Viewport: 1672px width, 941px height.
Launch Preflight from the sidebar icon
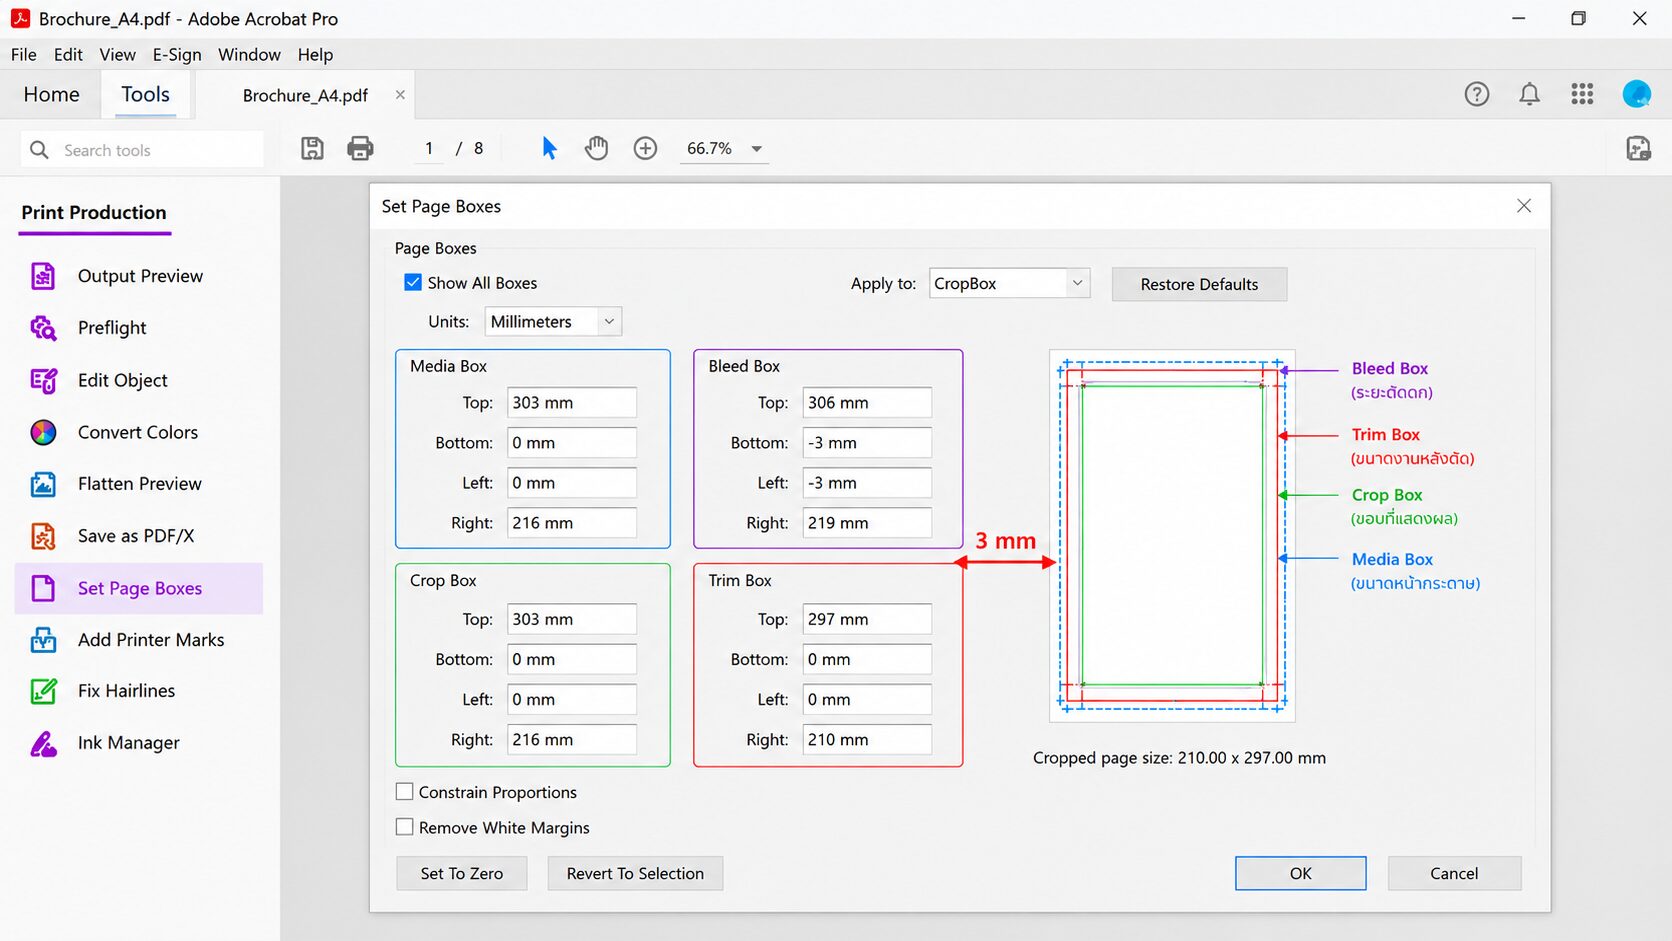point(43,328)
